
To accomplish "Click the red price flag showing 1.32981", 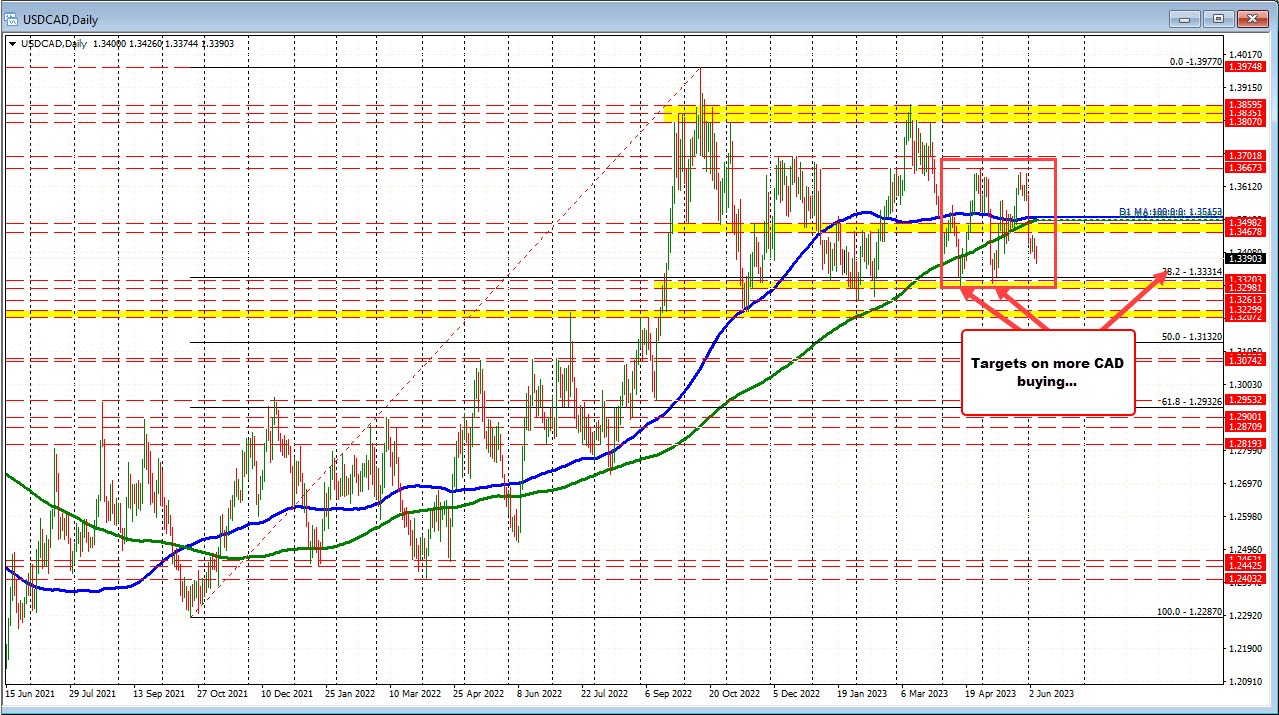I will pyautogui.click(x=1244, y=289).
